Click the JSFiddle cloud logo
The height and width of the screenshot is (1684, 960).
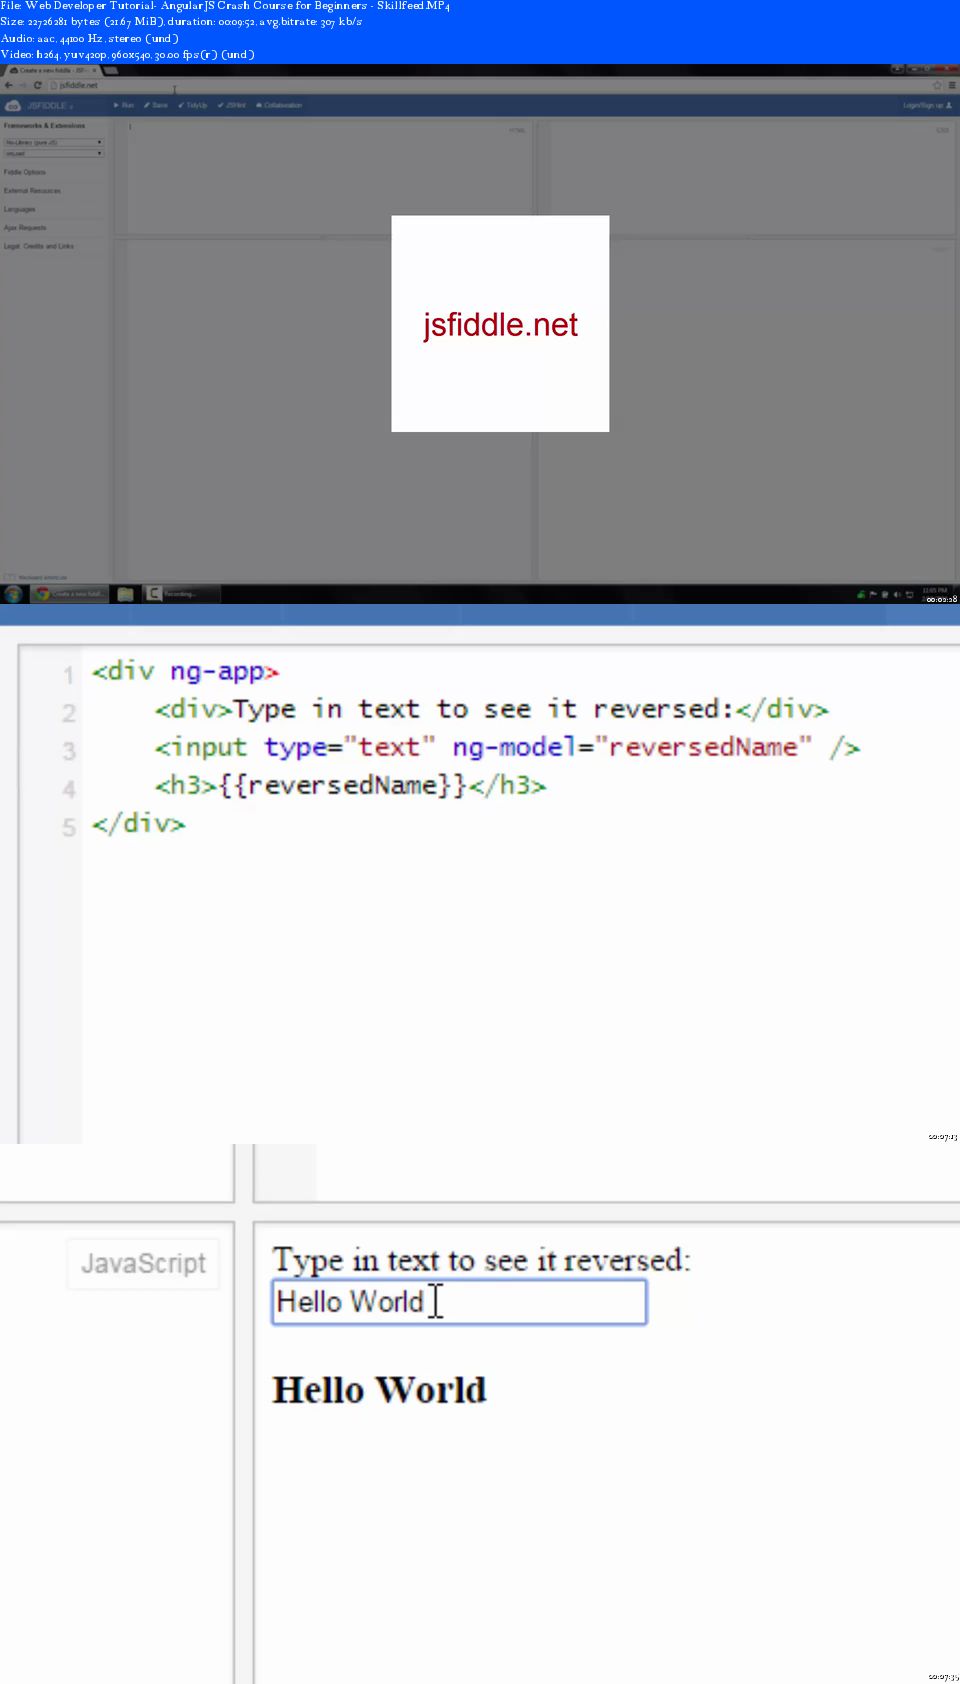tap(13, 105)
